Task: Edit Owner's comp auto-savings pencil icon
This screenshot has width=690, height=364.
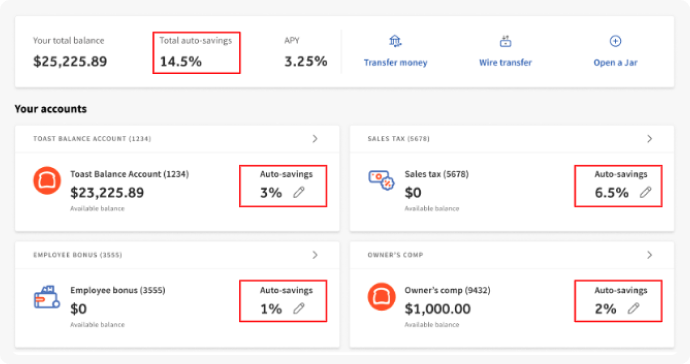Action: coord(633,309)
